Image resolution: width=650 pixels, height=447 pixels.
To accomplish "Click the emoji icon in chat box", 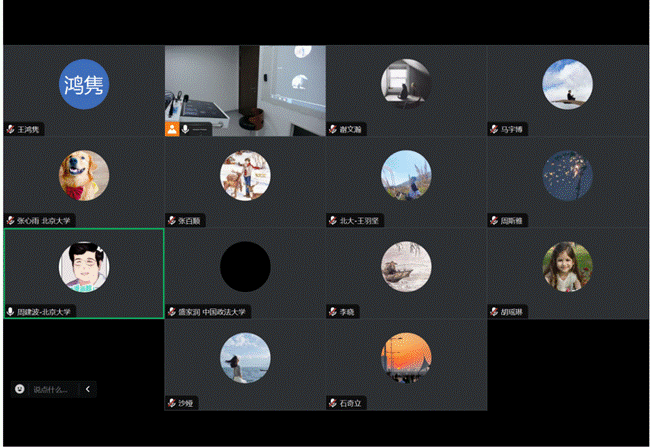I will 19,389.
